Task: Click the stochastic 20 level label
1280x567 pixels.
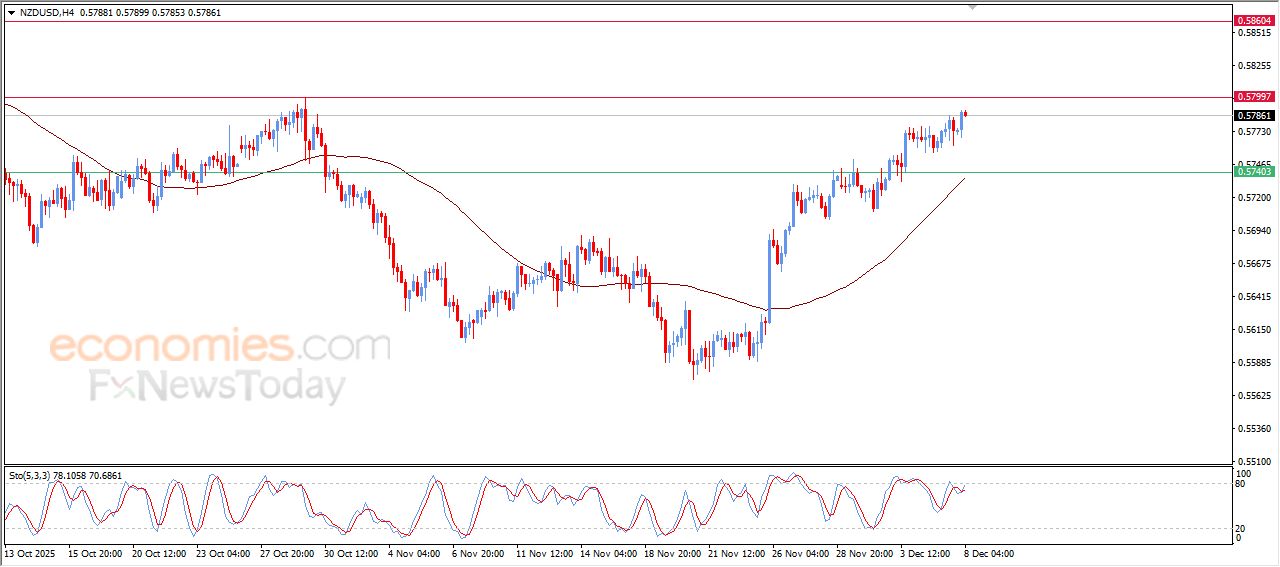Action: click(x=1241, y=527)
